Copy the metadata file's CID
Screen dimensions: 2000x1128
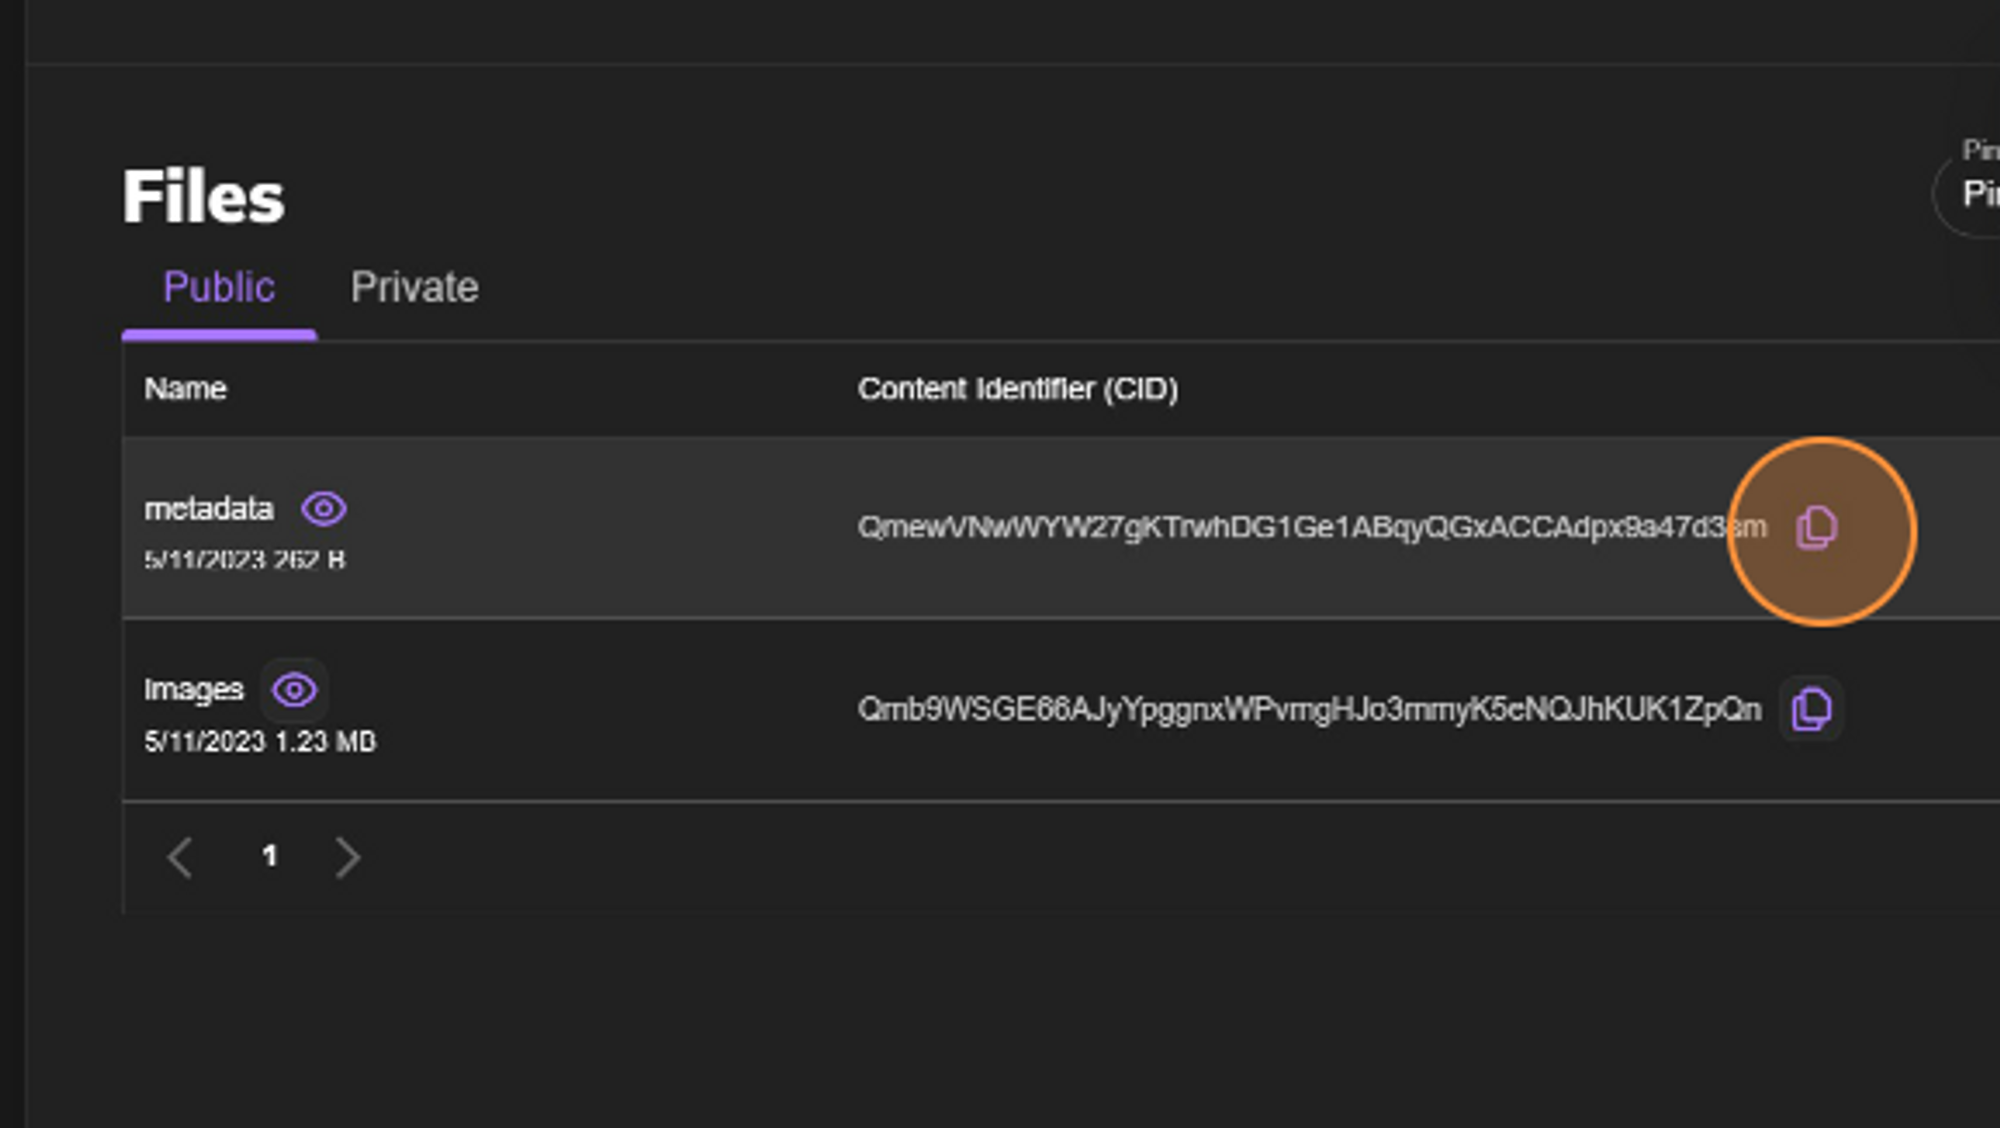pos(1816,528)
